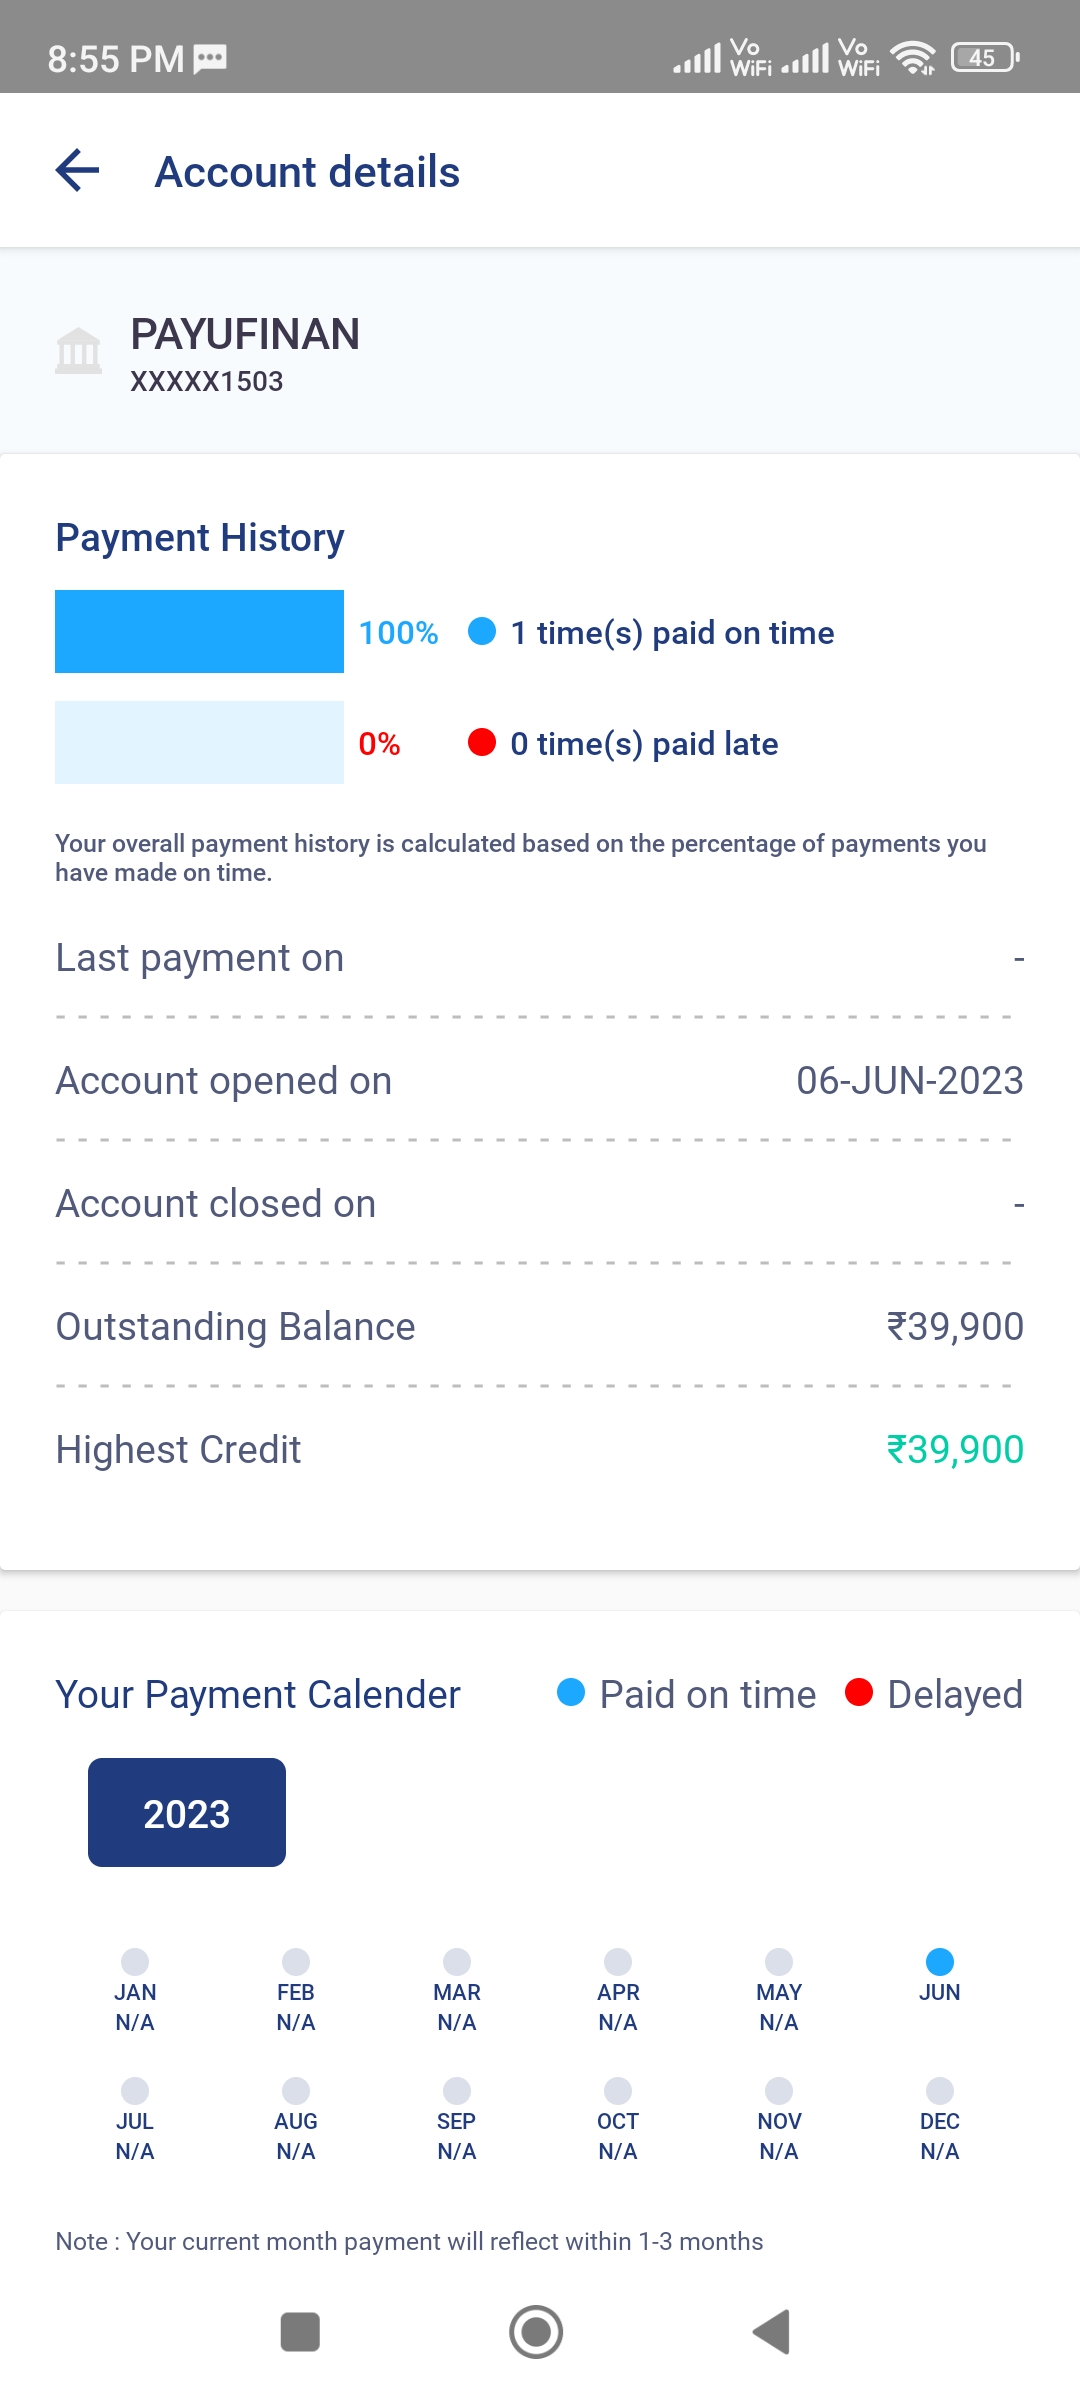This screenshot has width=1080, height=2400.
Task: Select the DEC month marker
Action: click(940, 2090)
